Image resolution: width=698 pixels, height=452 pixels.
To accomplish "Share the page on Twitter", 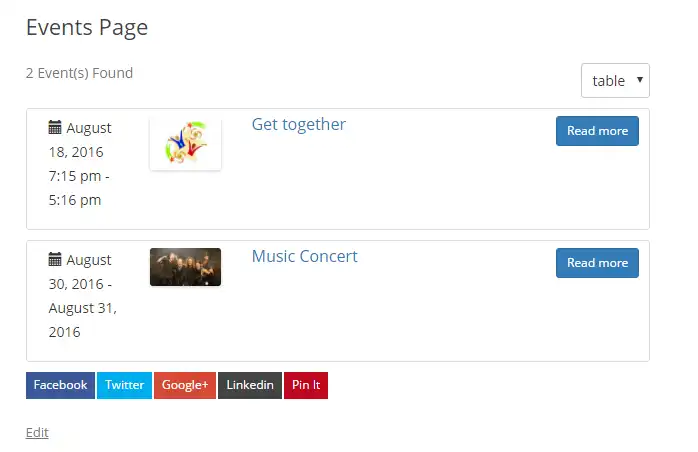I will point(125,385).
